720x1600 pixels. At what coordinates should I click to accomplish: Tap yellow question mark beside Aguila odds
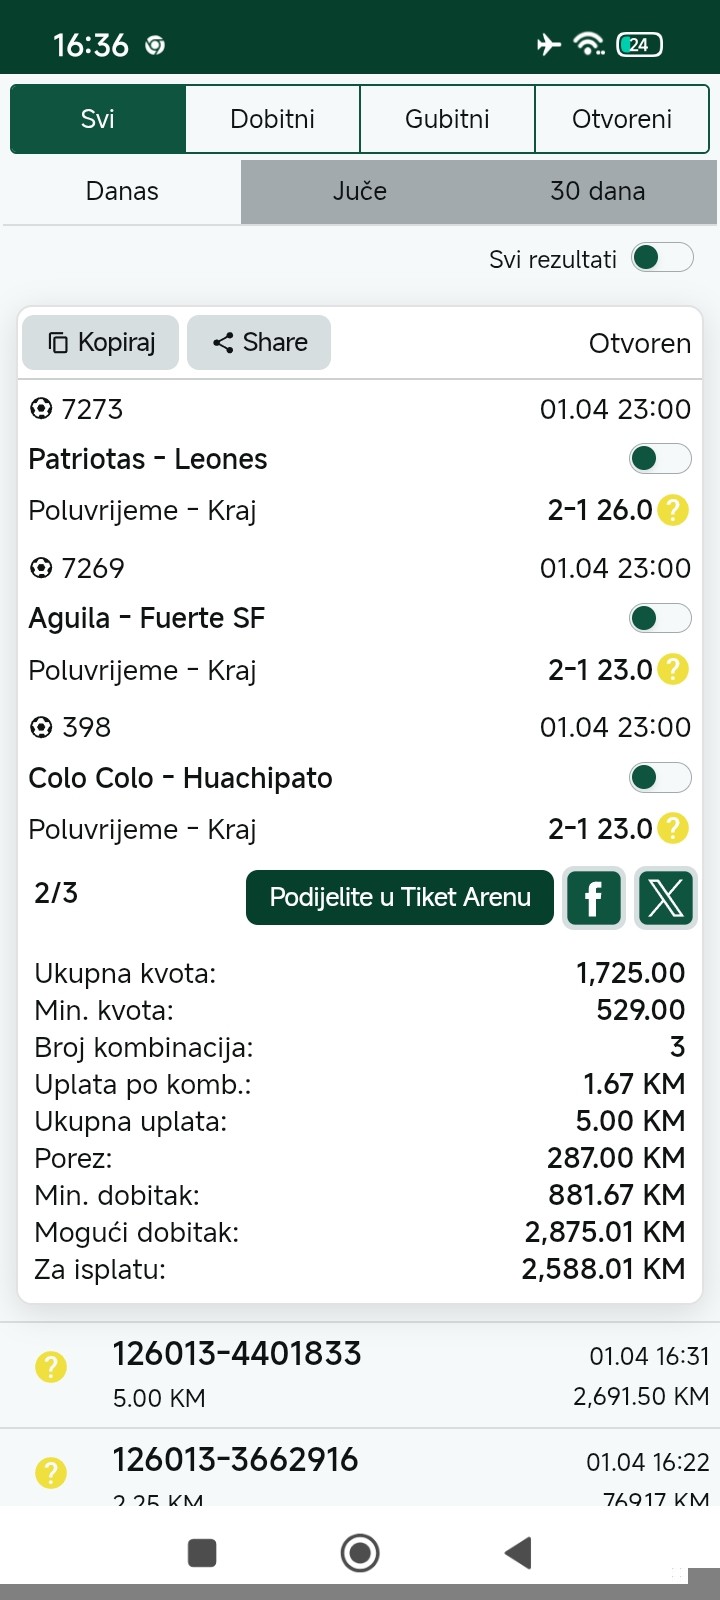point(673,669)
